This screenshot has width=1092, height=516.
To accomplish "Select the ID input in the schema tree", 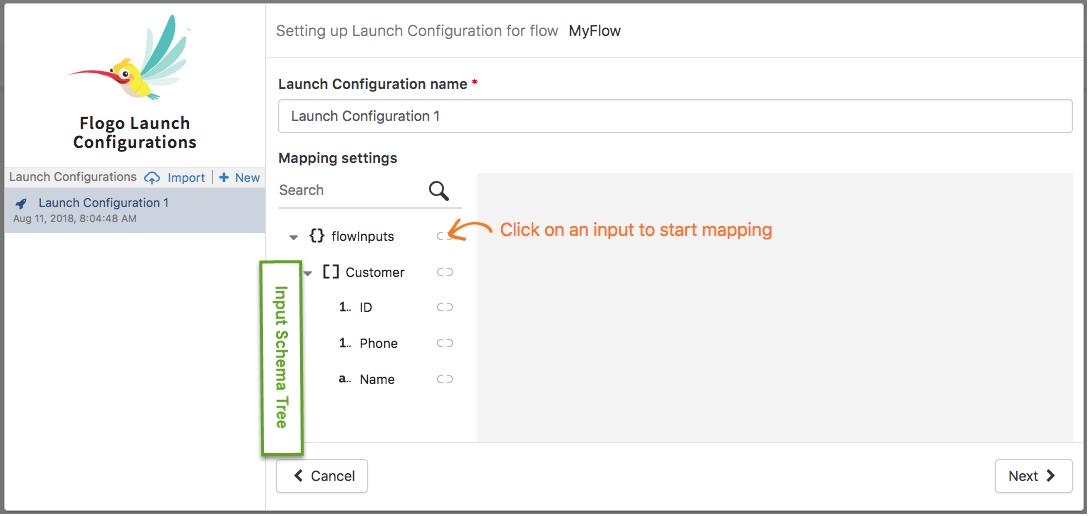I will [x=366, y=308].
